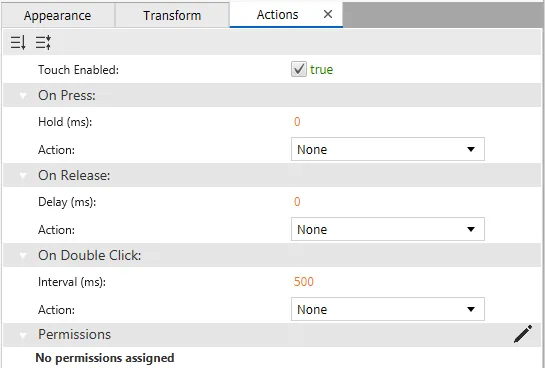Viewport: 545px width, 368px height.
Task: Close the Actions tab
Action: (x=328, y=14)
